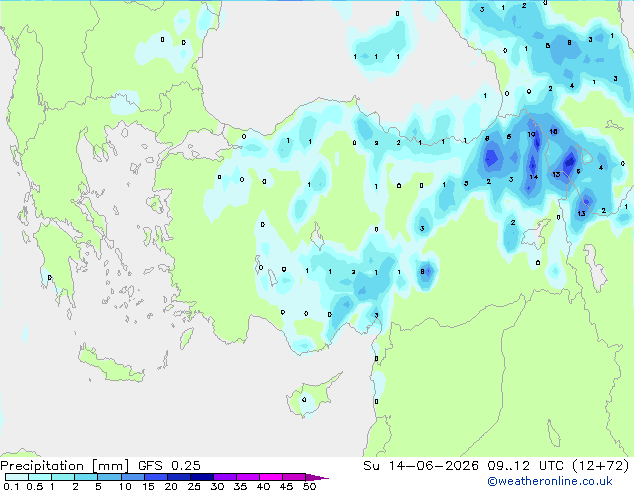Select the precipitation value '14' on the map
Screen dimensions: 634x490
[x=534, y=177]
